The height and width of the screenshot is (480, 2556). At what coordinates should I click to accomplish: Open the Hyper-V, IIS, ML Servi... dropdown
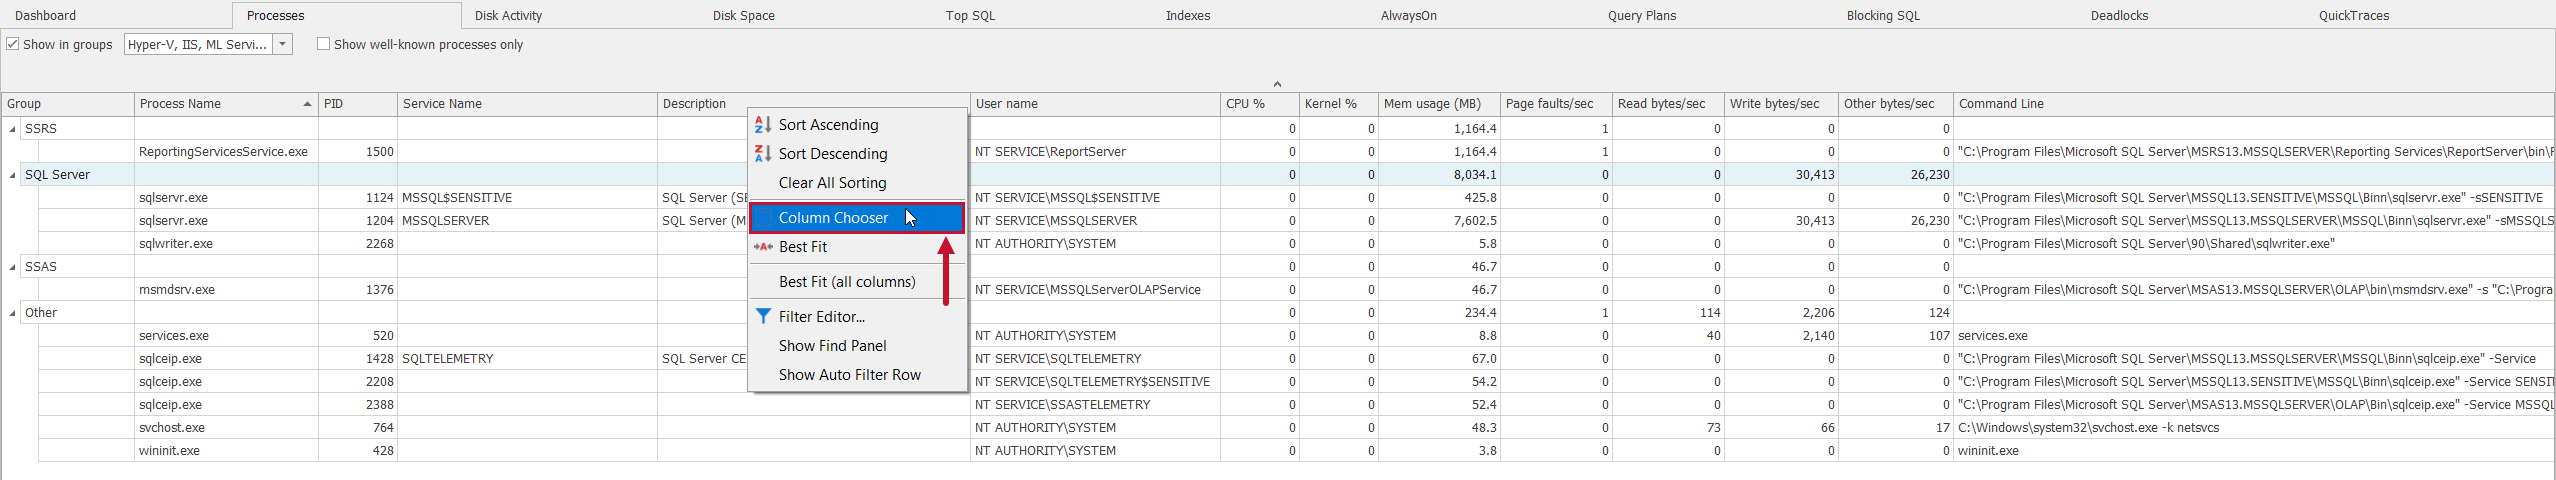pos(283,44)
